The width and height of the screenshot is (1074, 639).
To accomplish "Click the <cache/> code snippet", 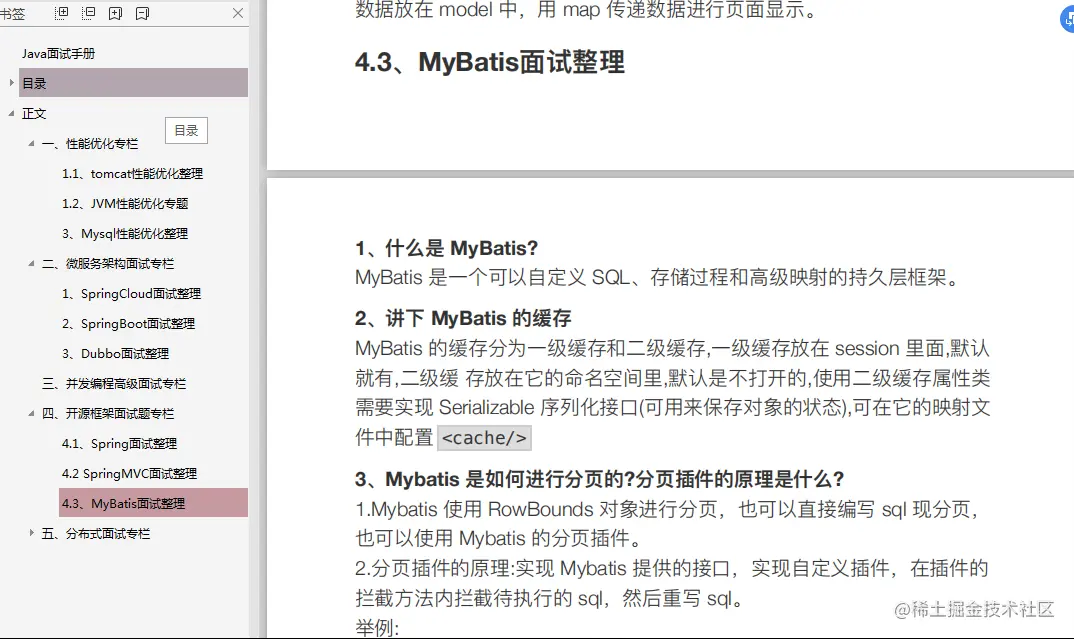I will (x=484, y=438).
